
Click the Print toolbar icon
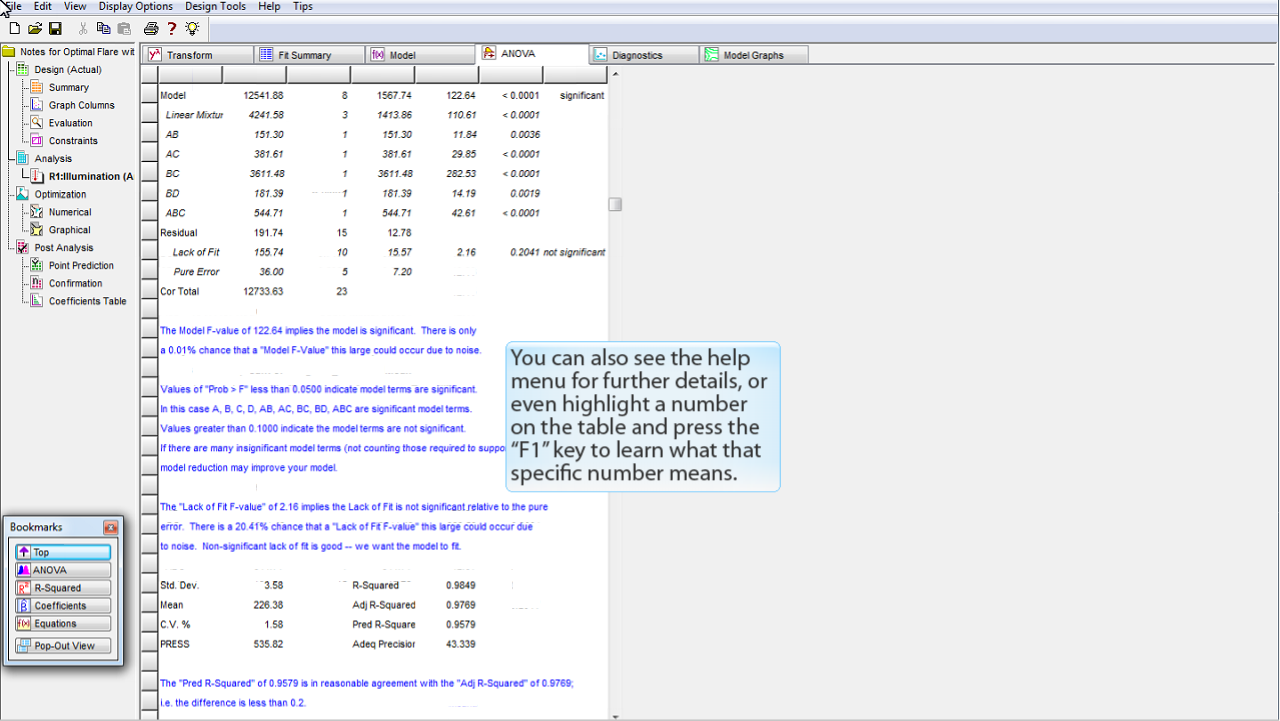[151, 29]
